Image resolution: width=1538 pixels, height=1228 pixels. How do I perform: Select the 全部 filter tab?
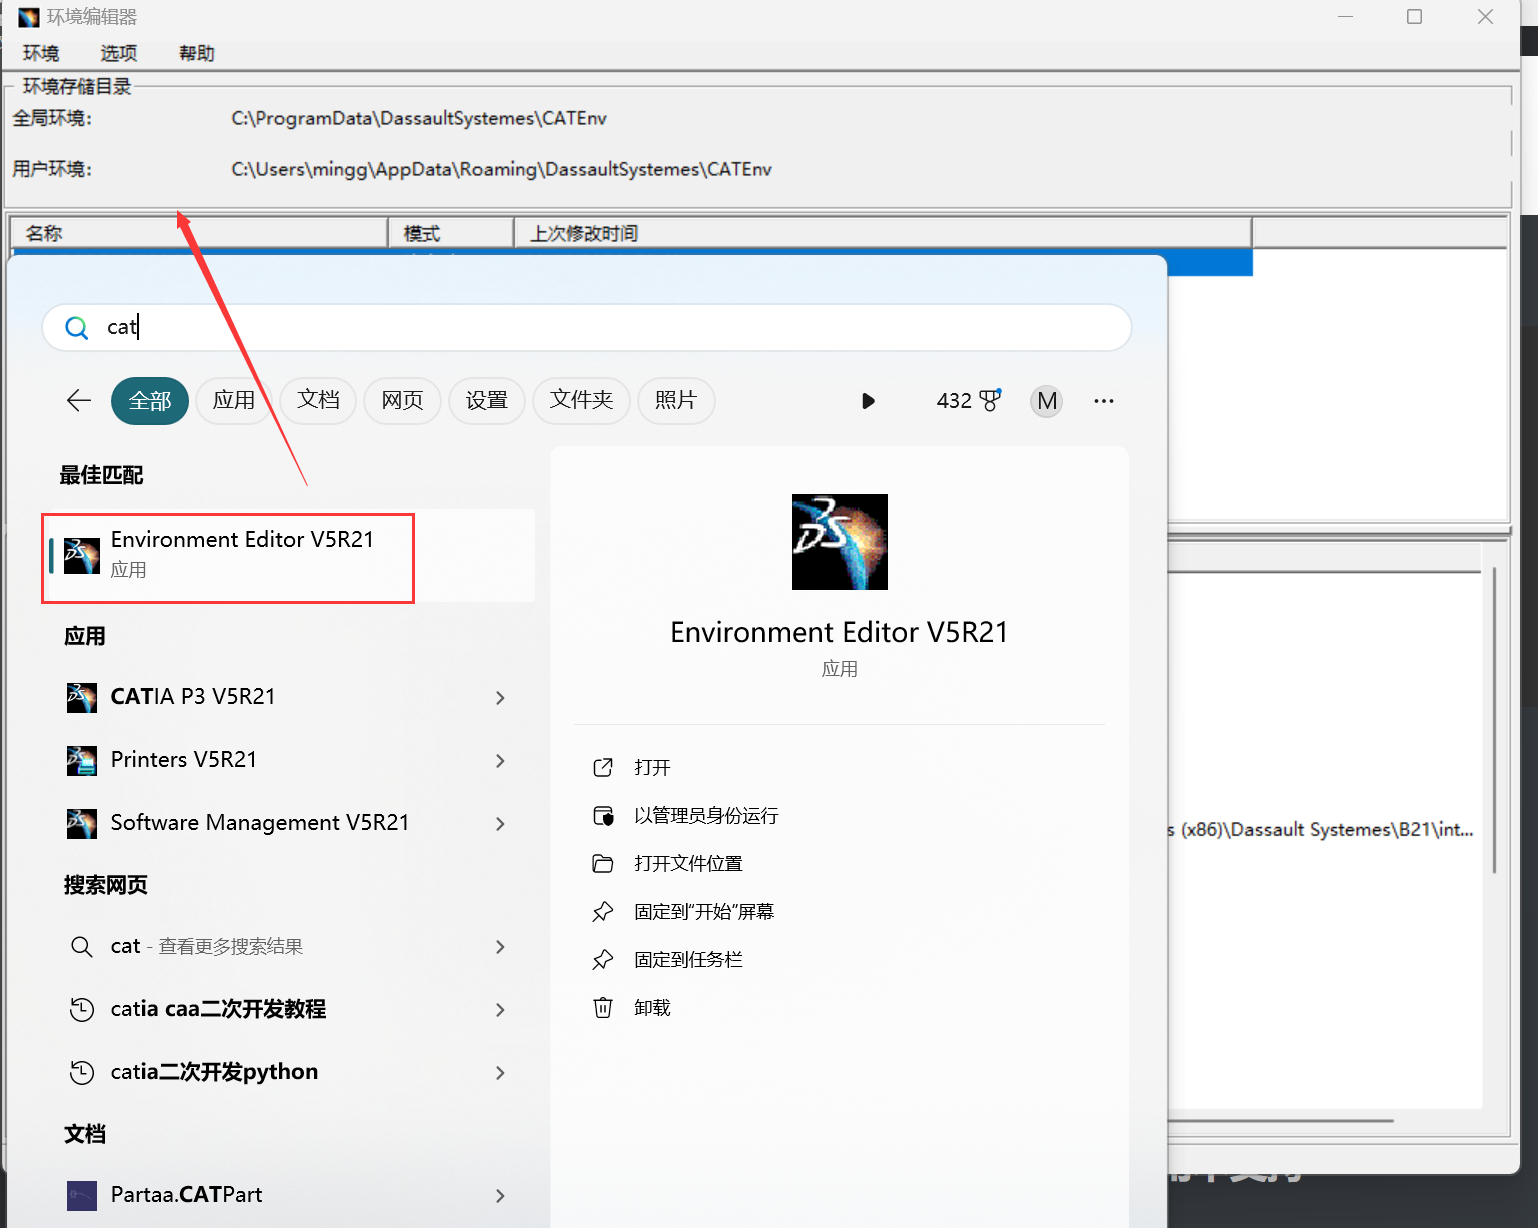pos(150,401)
